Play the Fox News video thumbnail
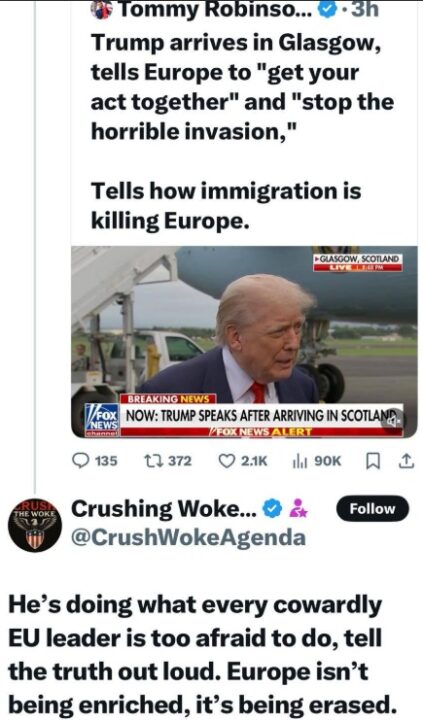The height and width of the screenshot is (720, 423). 244,342
